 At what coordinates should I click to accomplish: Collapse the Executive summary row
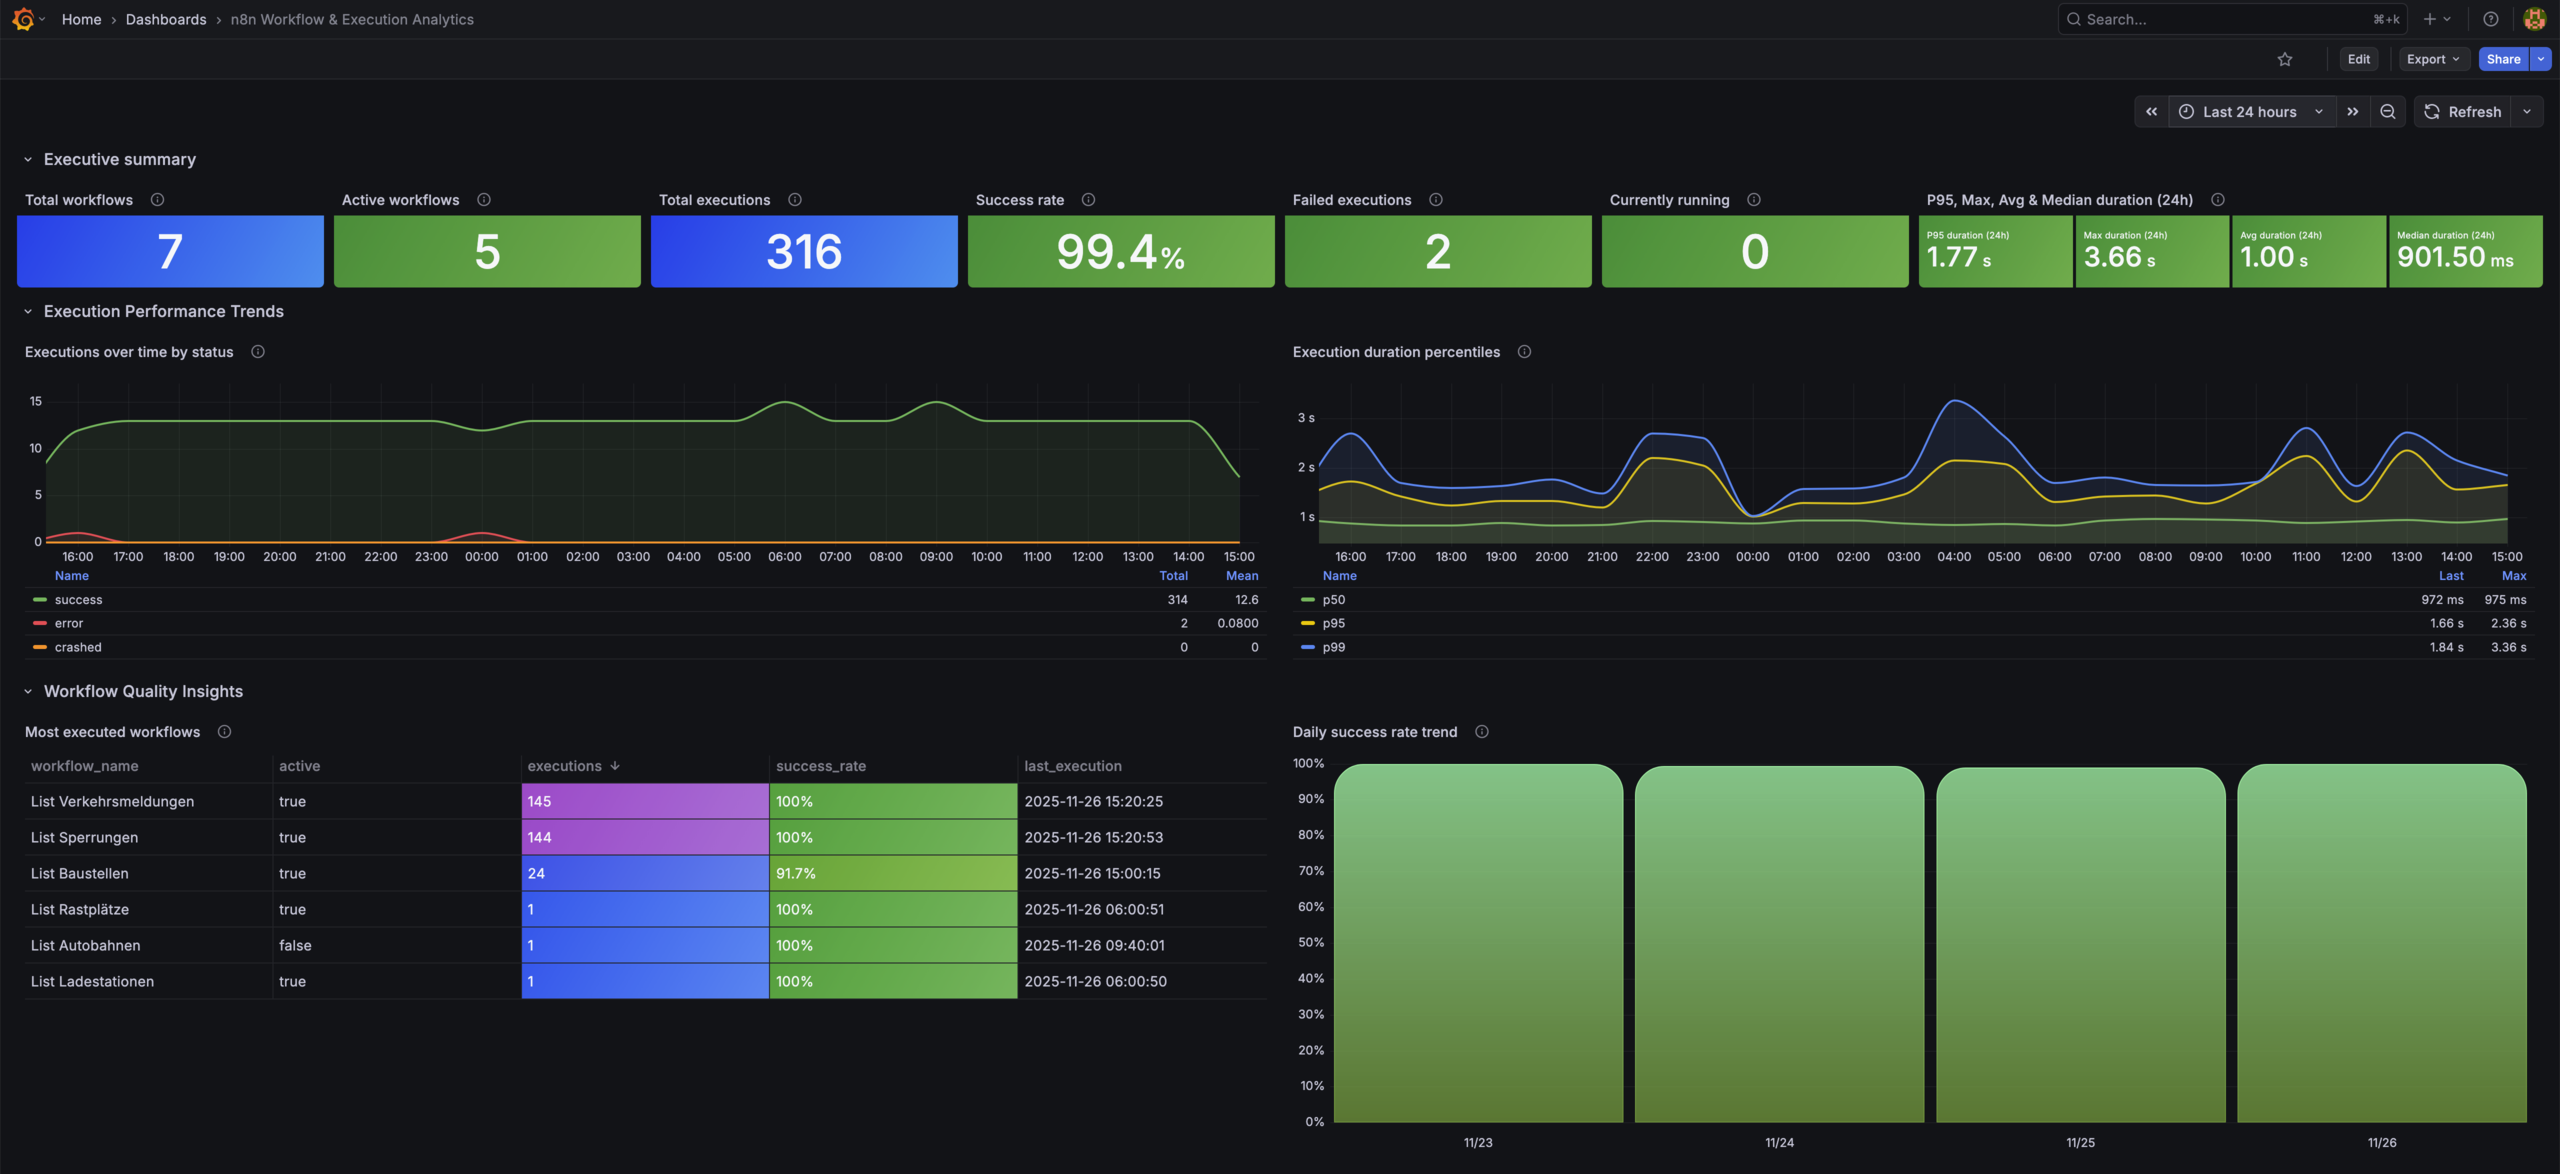[x=28, y=160]
